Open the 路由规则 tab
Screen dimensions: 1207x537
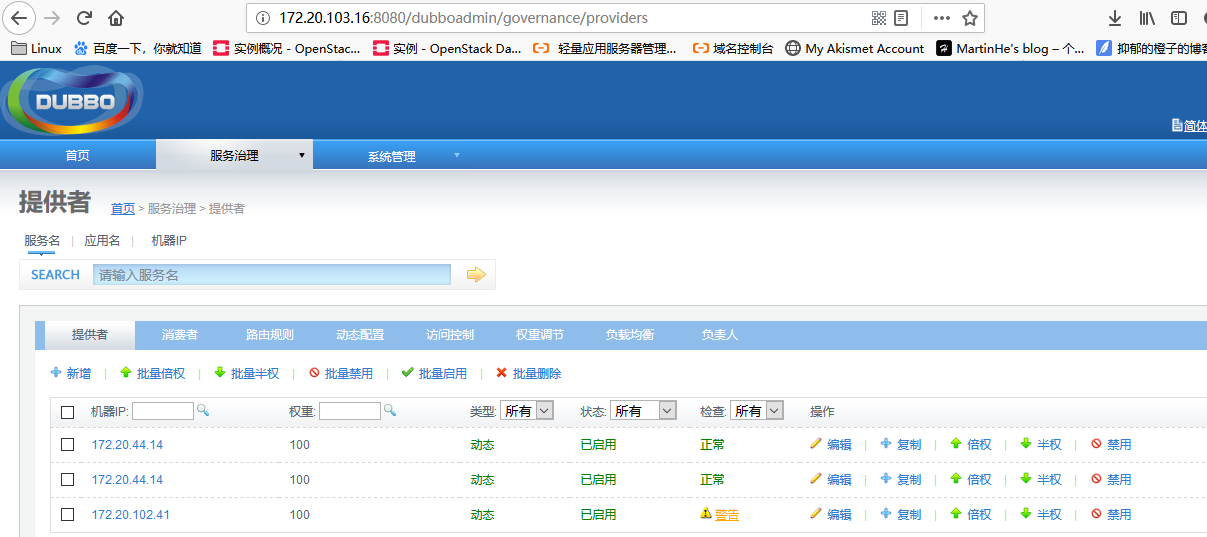coord(270,335)
